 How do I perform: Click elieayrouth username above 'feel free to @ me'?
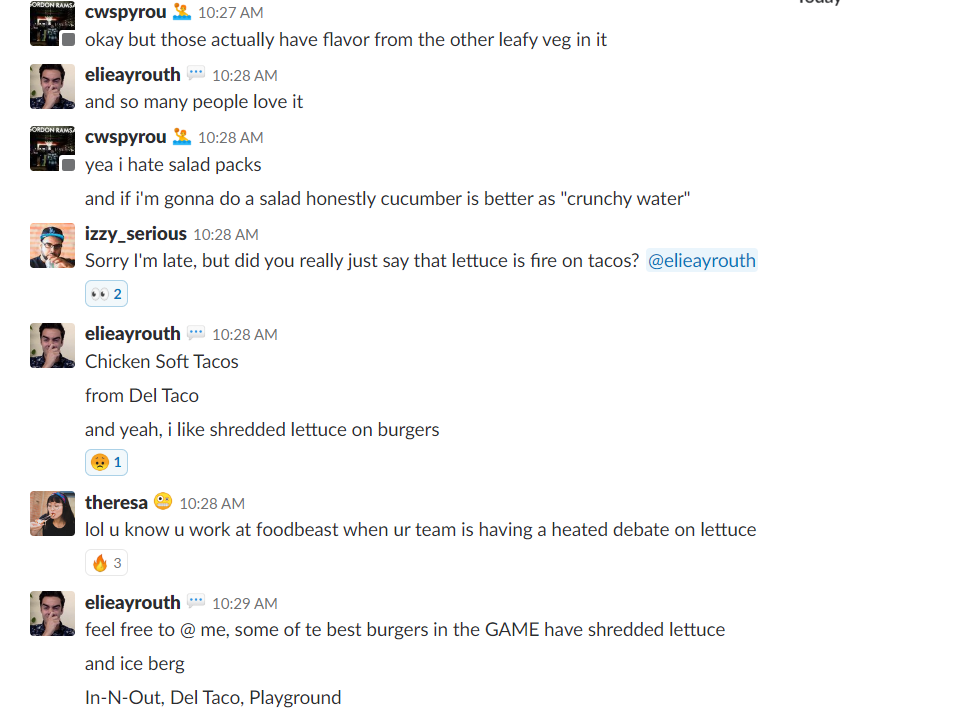pos(132,602)
